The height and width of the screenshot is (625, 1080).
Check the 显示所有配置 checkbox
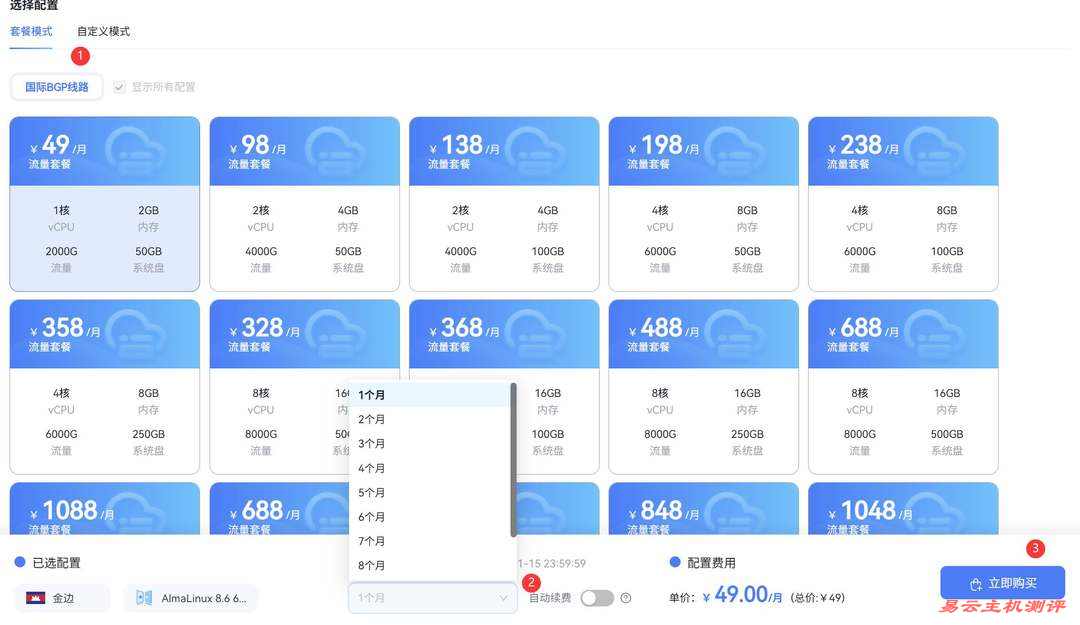coord(120,87)
